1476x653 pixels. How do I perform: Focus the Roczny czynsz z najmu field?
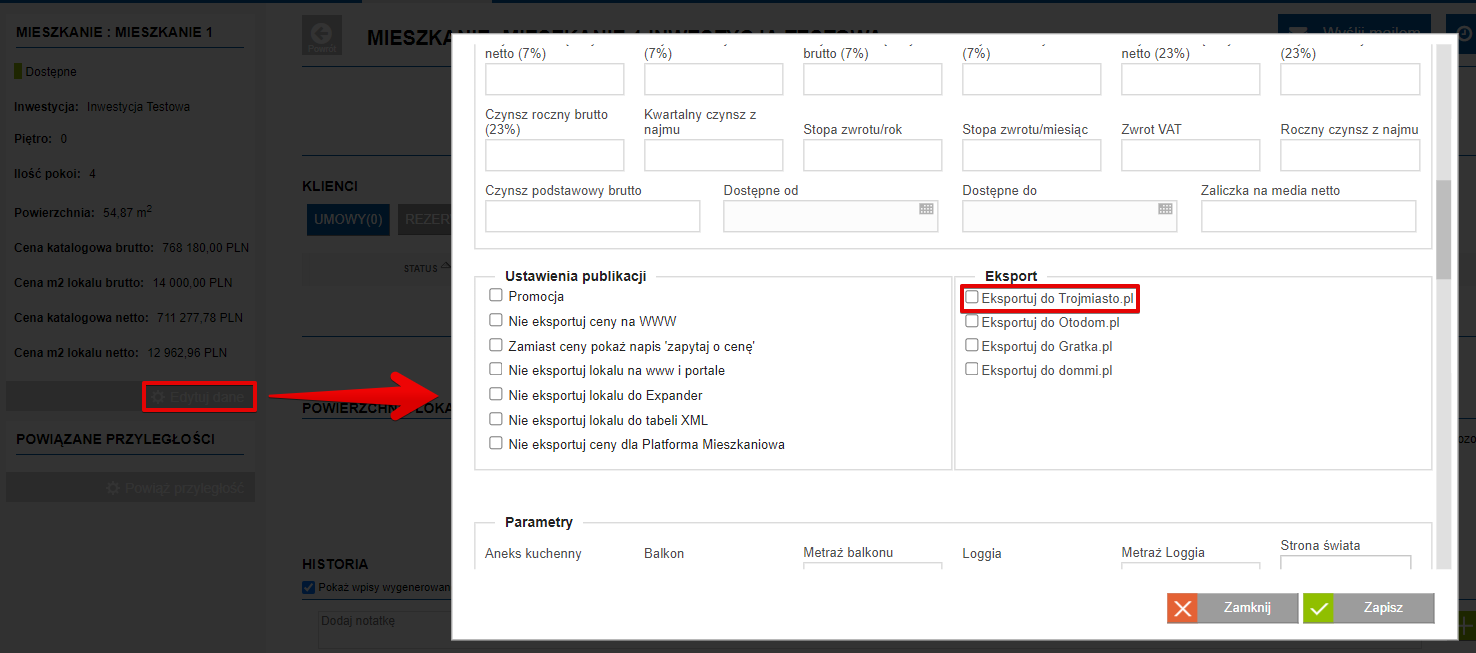[1350, 155]
